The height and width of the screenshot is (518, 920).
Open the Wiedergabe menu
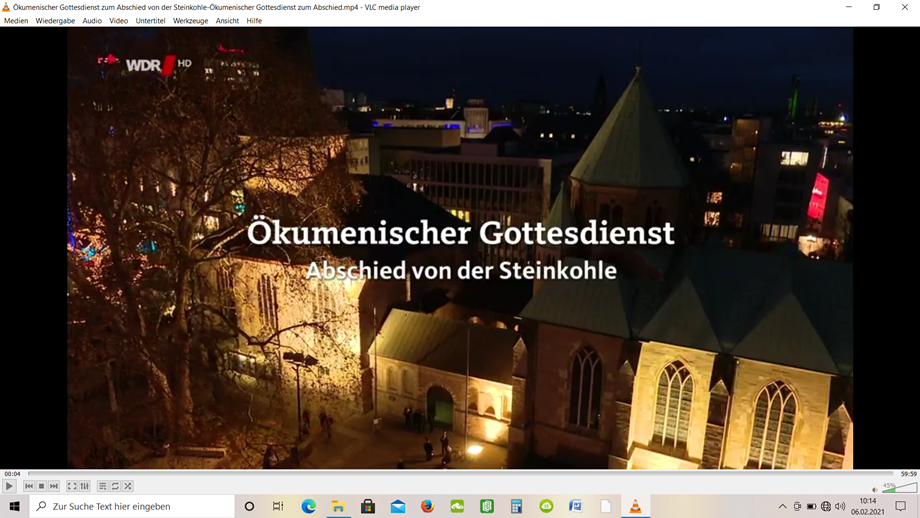tap(55, 21)
